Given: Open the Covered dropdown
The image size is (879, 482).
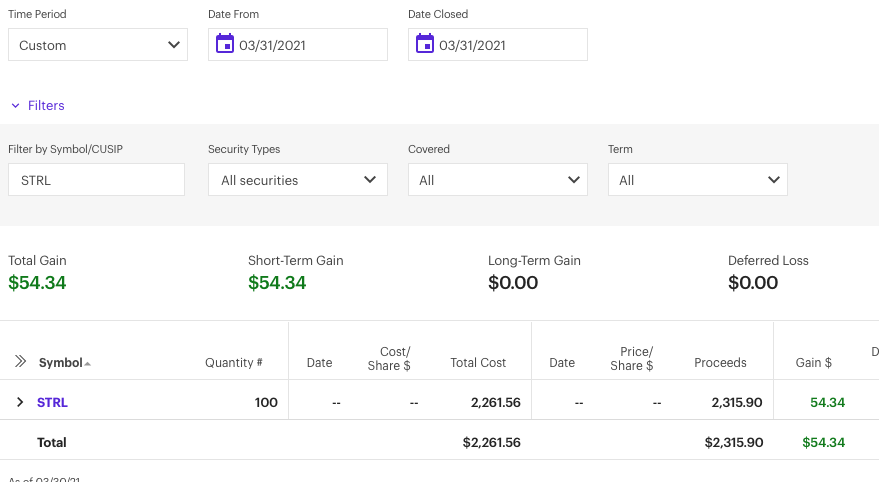Looking at the screenshot, I should (498, 180).
